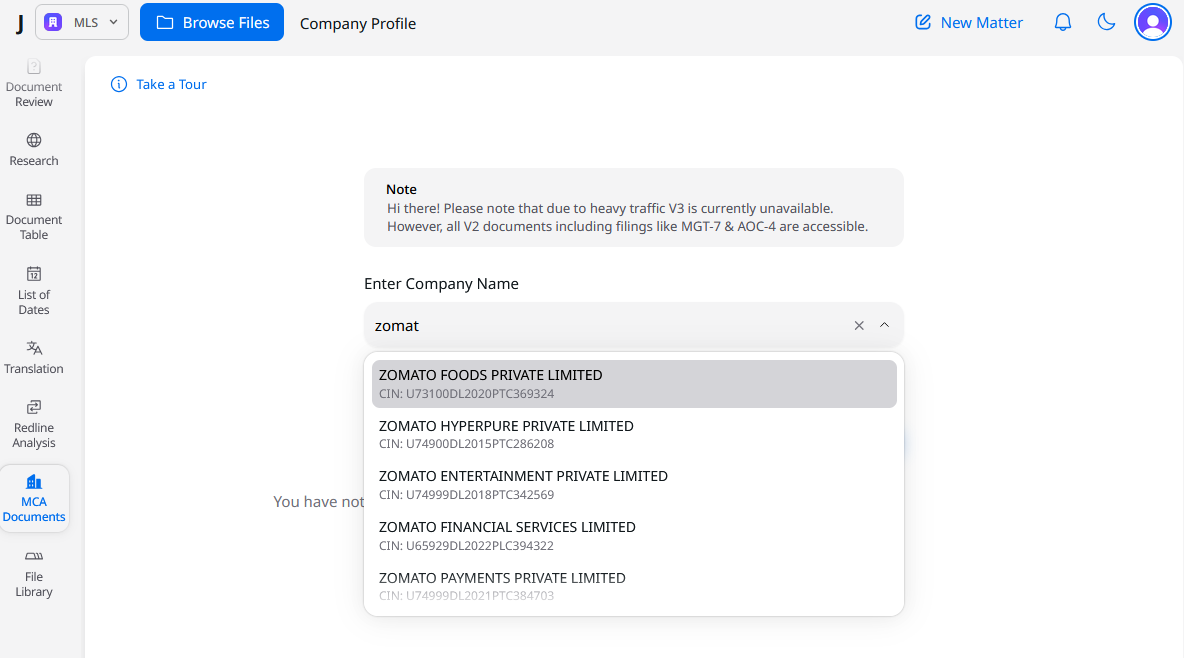Open the notifications bell icon
Screen dimensions: 1184x658
[1063, 22]
